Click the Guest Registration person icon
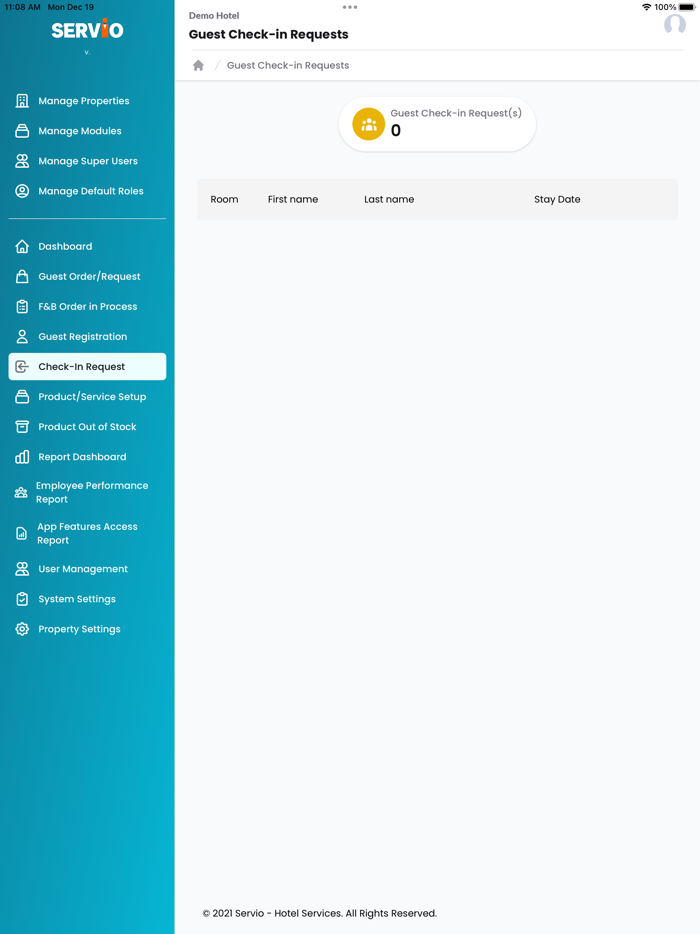The image size is (700, 934). pos(22,337)
